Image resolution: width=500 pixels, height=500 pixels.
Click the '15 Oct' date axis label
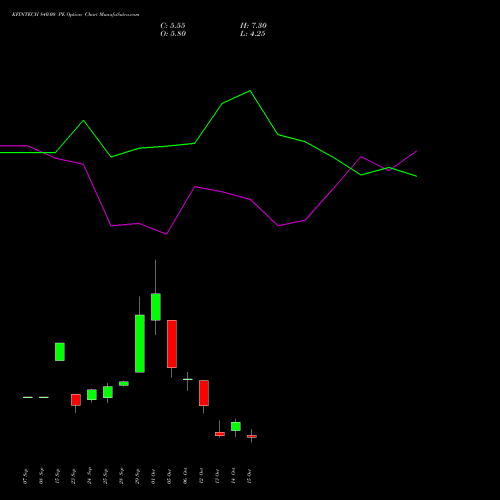[250, 476]
